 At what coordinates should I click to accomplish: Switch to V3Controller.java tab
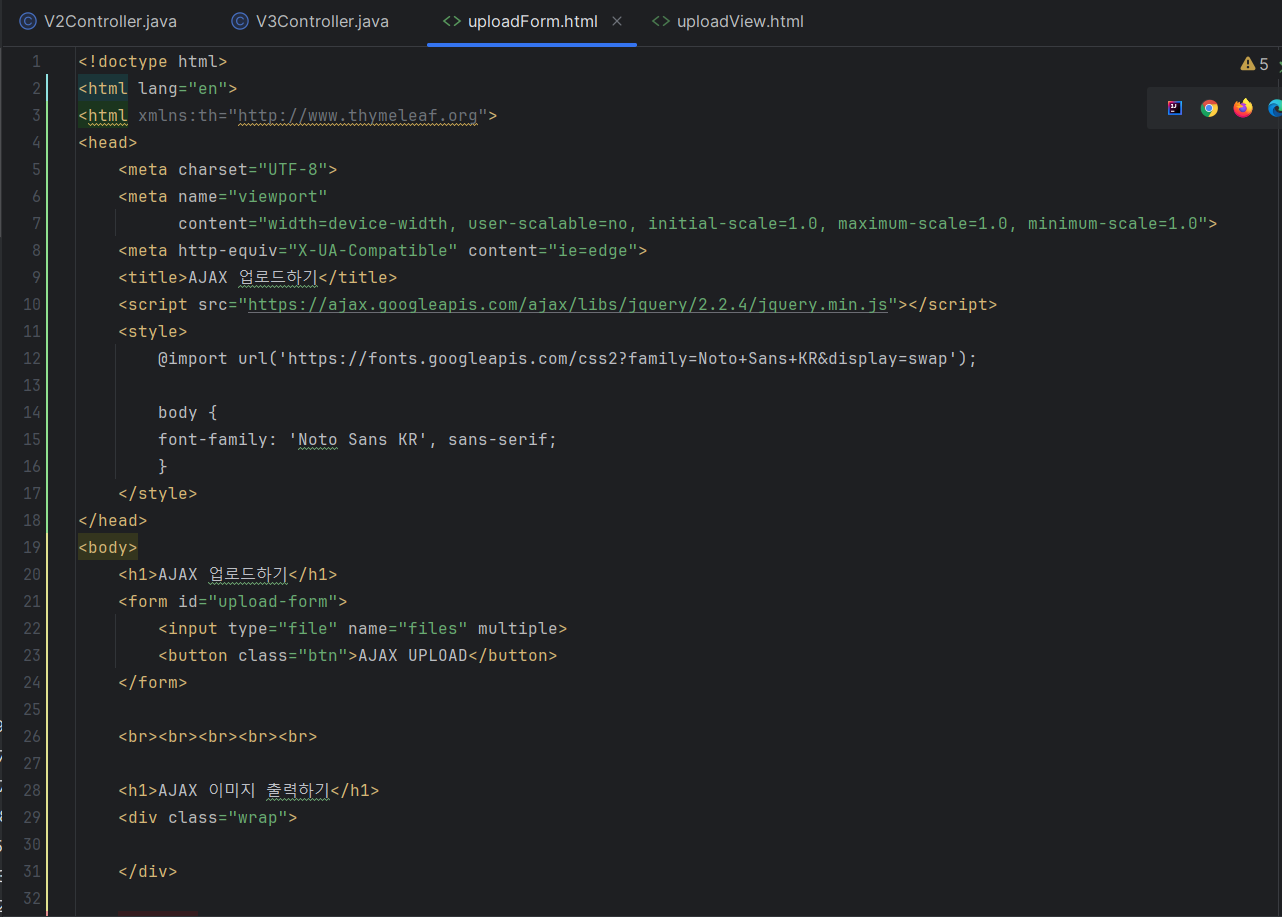point(309,21)
